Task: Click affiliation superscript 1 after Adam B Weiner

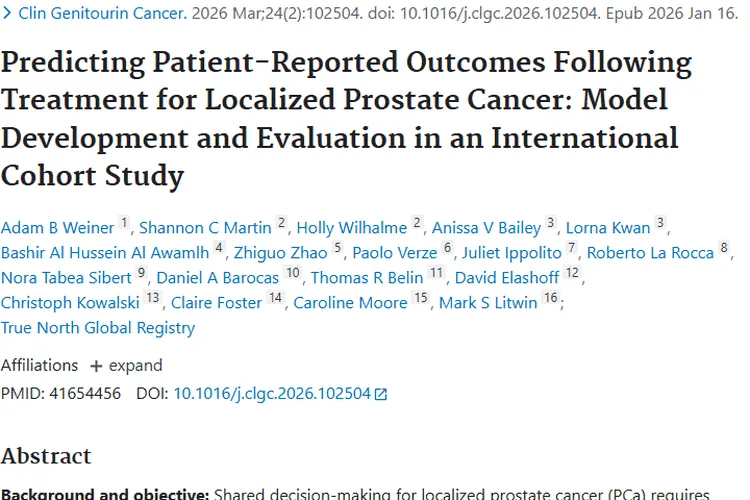Action: [124, 224]
